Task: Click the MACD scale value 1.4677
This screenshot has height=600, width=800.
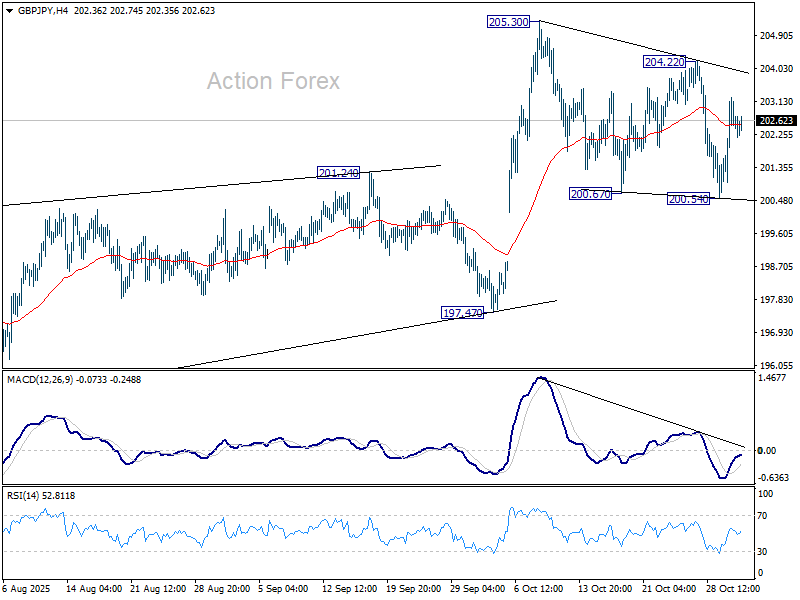Action: pos(772,378)
